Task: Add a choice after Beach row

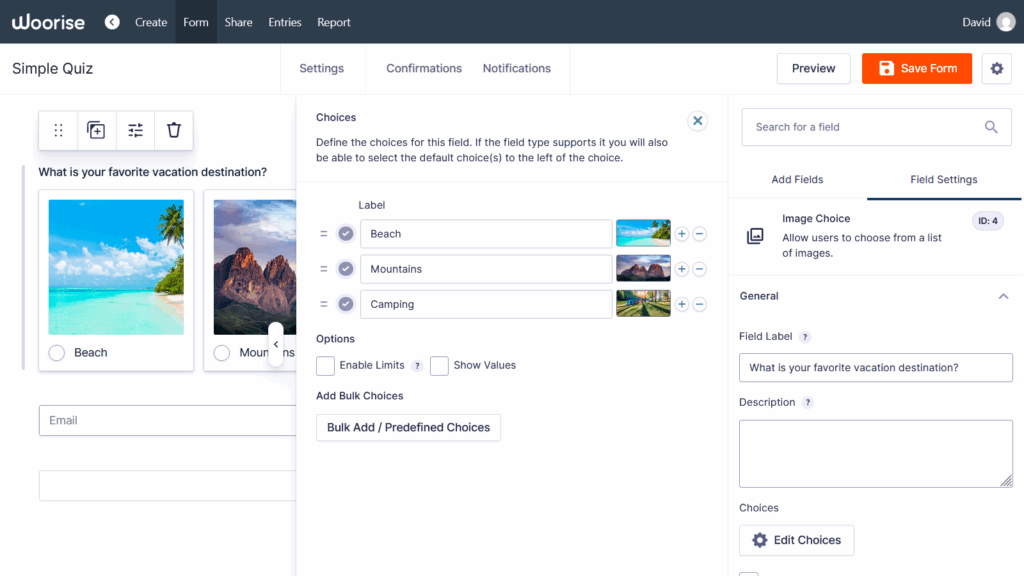Action: [682, 234]
